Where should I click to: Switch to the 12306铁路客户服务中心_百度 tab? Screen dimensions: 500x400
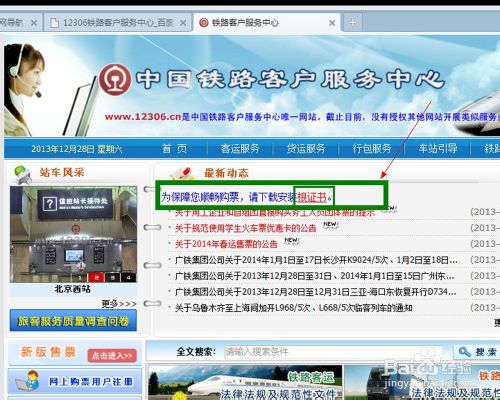pyautogui.click(x=118, y=23)
